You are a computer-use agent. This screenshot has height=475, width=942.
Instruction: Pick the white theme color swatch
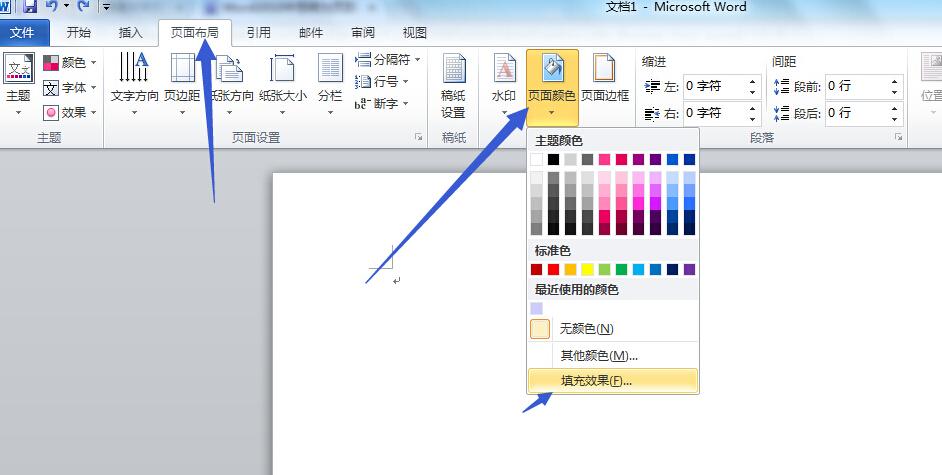(x=536, y=159)
